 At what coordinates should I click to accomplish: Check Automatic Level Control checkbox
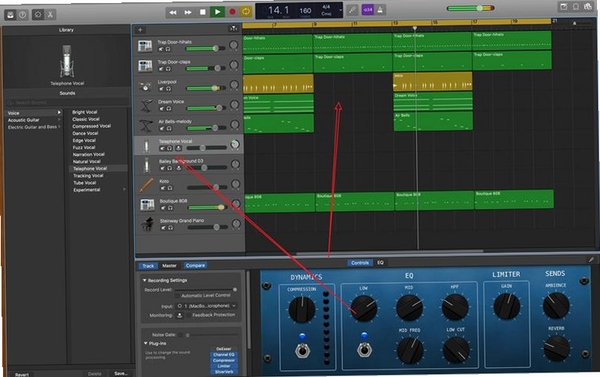pos(177,296)
